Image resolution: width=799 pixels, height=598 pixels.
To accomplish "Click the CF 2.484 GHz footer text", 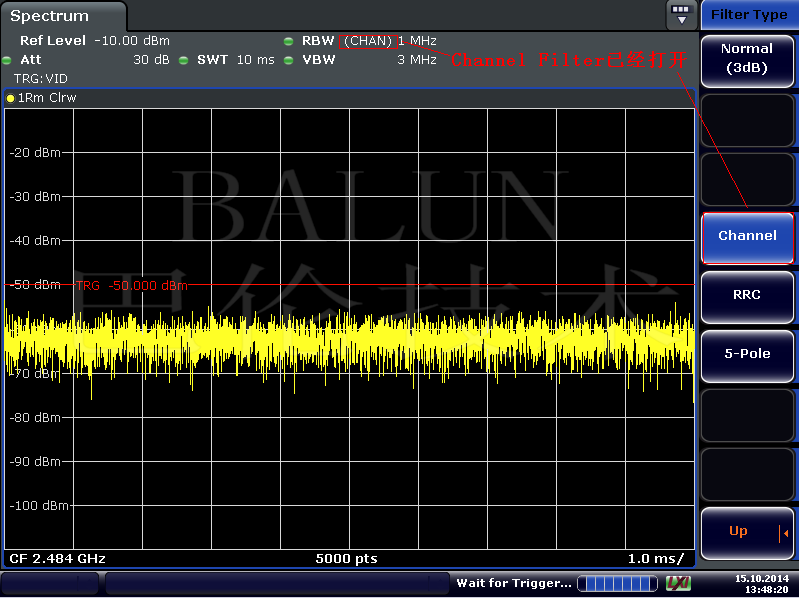I will coord(58,559).
